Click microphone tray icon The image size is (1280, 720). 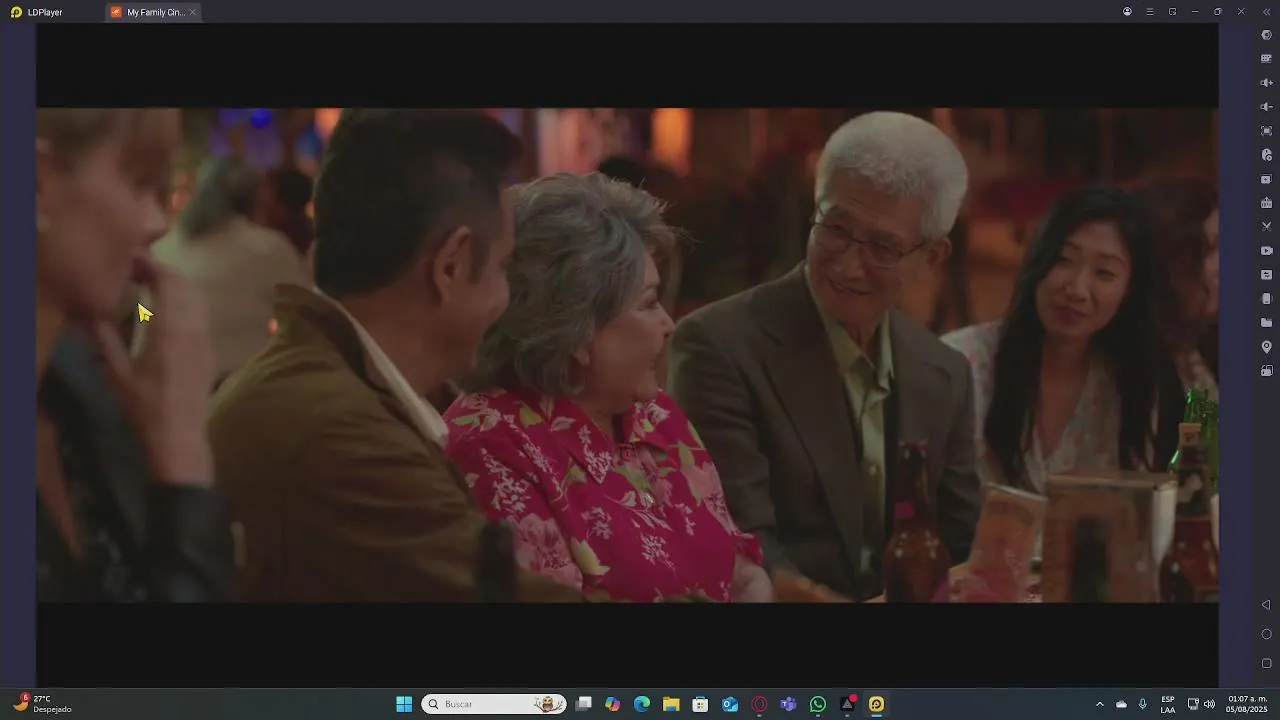pos(1142,704)
